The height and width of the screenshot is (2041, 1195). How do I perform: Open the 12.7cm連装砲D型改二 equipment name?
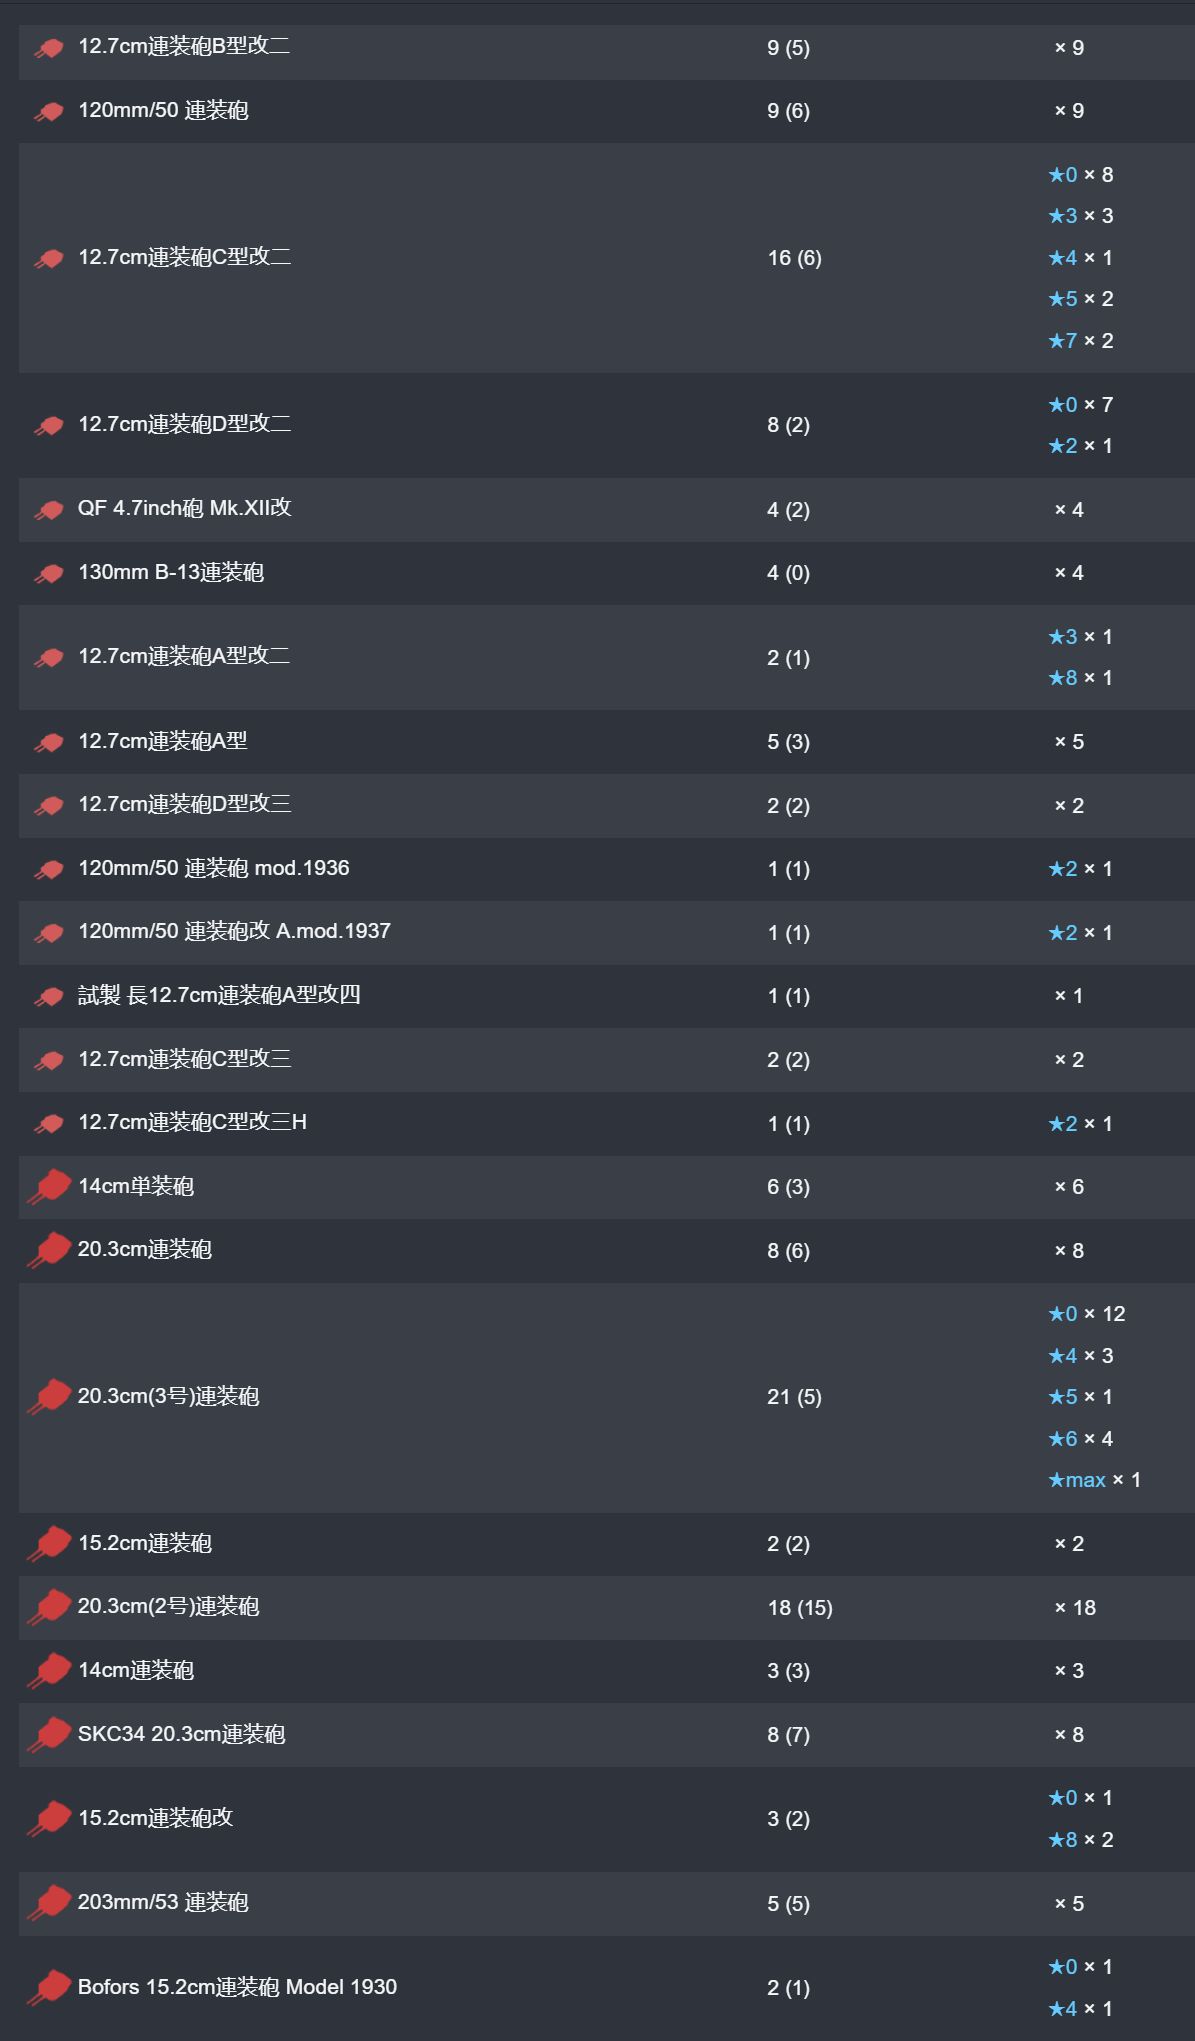[185, 424]
